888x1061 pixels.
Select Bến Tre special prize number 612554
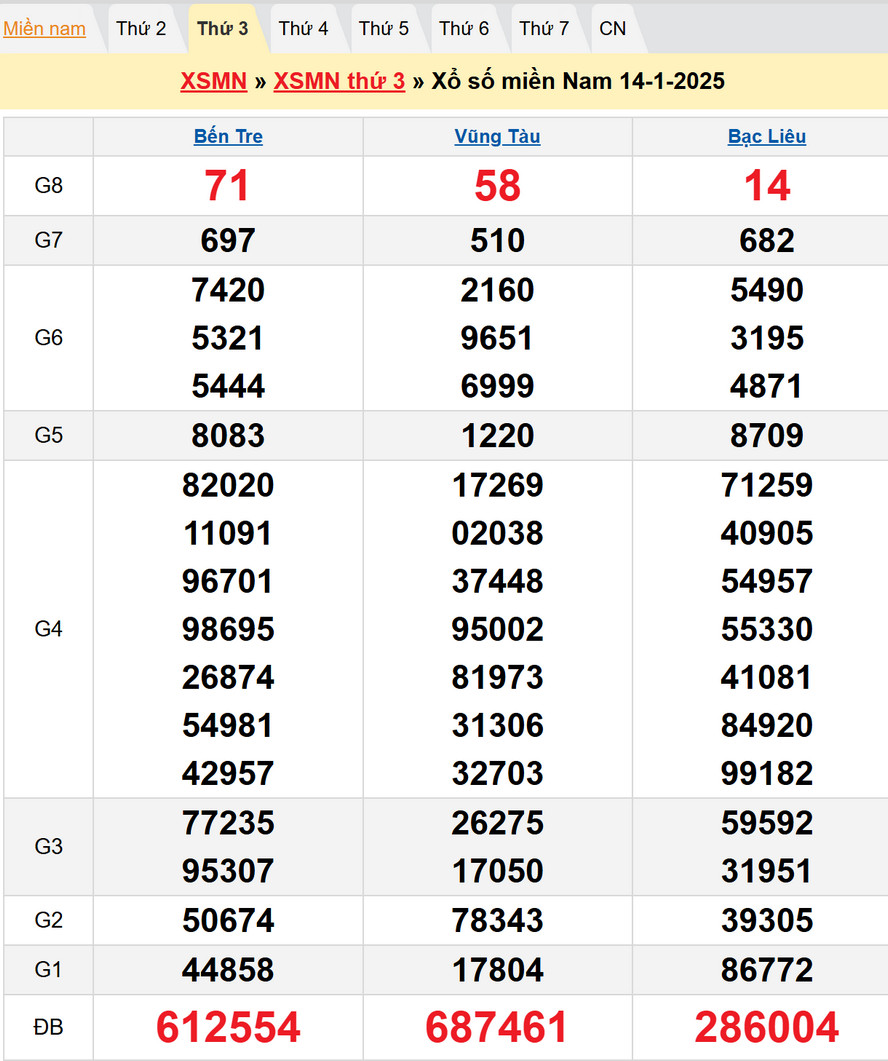(228, 1027)
